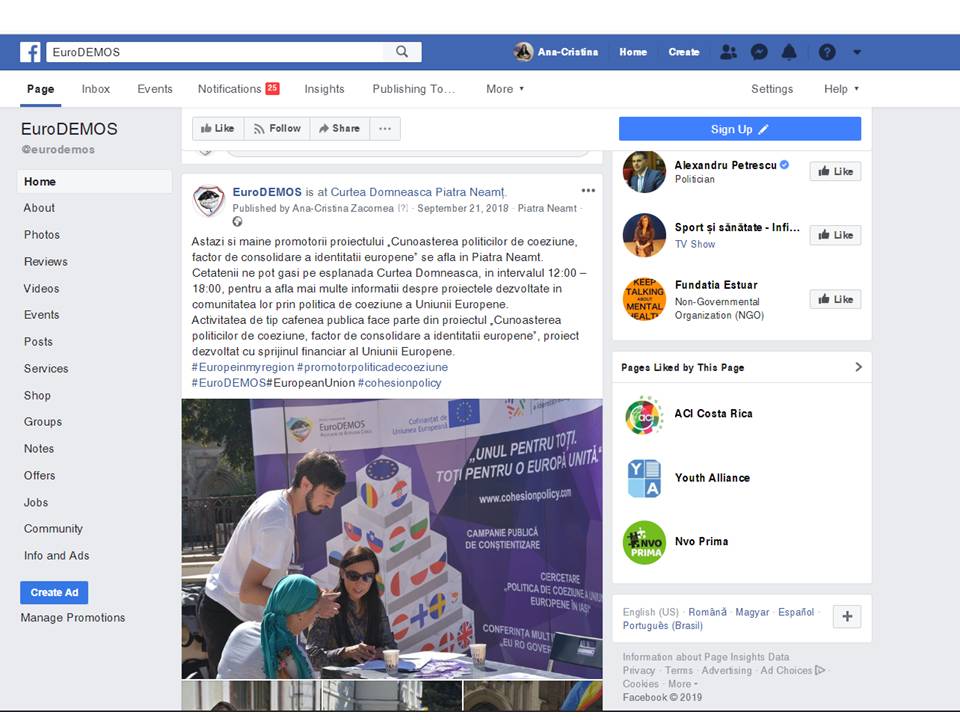The width and height of the screenshot is (960, 720).
Task: Open Videos in the left sidebar
Action: click(41, 288)
